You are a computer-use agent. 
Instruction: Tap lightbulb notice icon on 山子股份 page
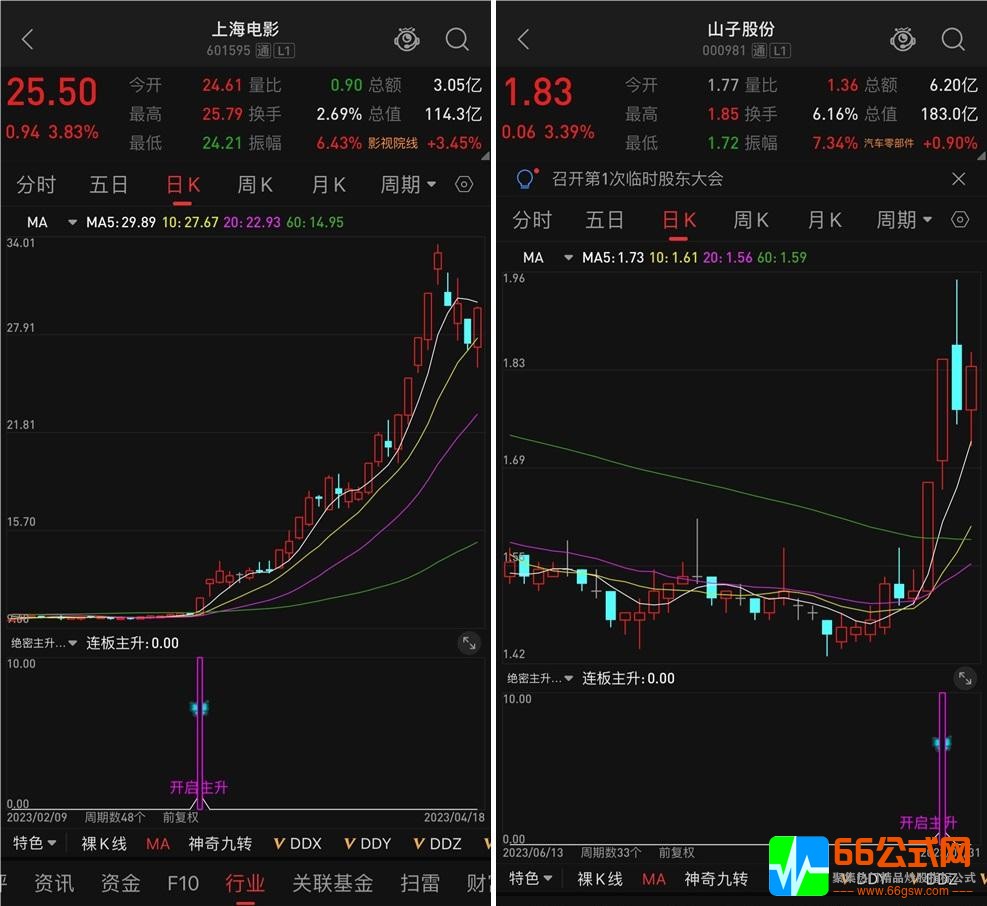[x=526, y=179]
